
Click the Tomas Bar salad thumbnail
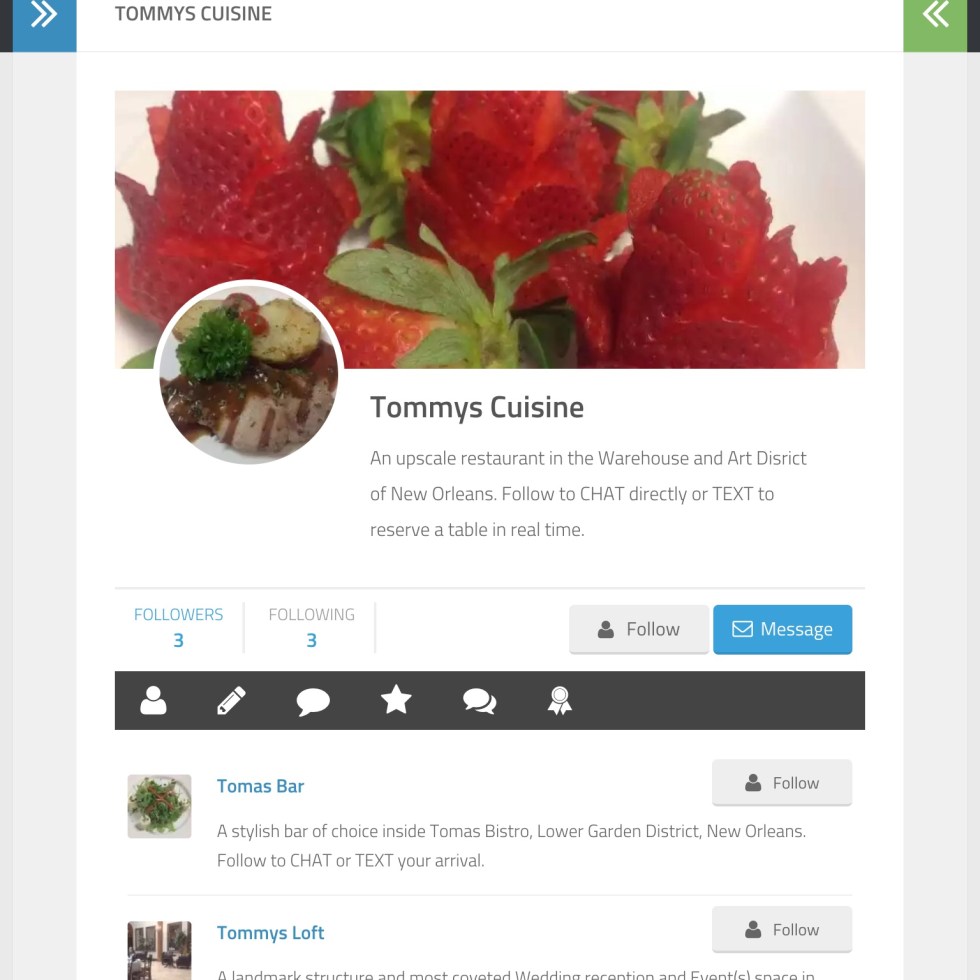[x=159, y=806]
